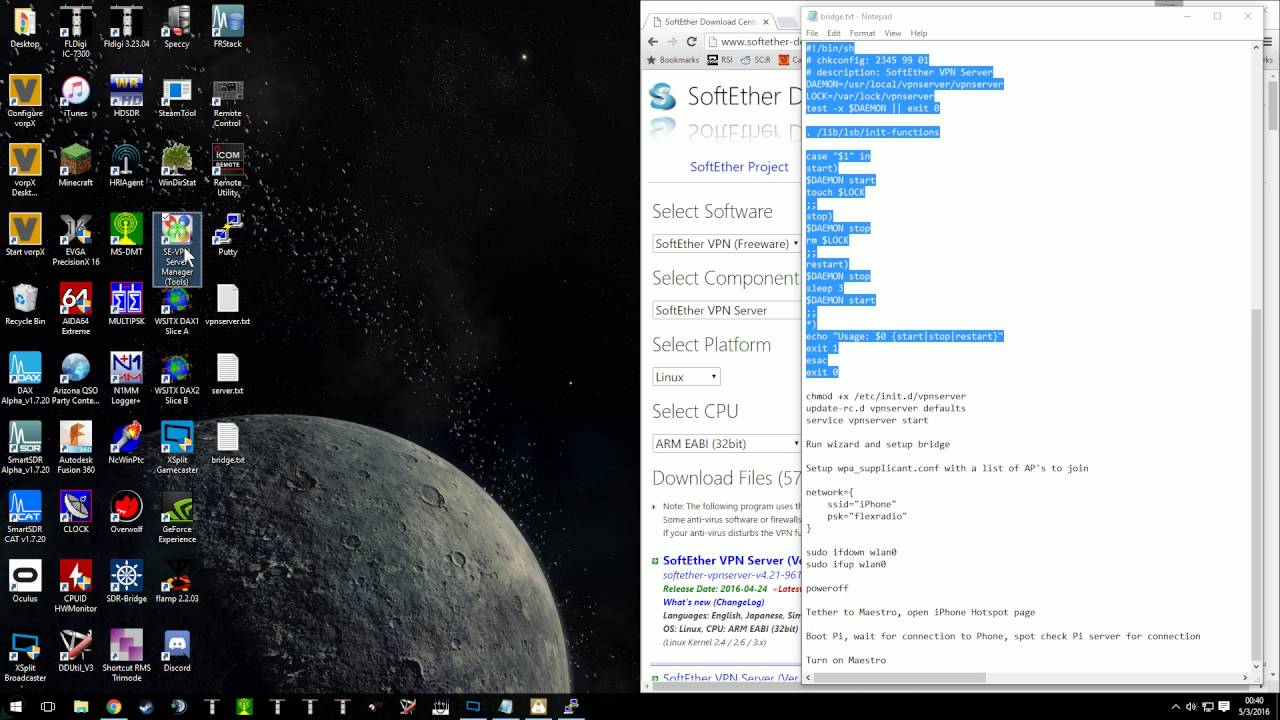Expand the Select Software dropdown

tap(727, 243)
